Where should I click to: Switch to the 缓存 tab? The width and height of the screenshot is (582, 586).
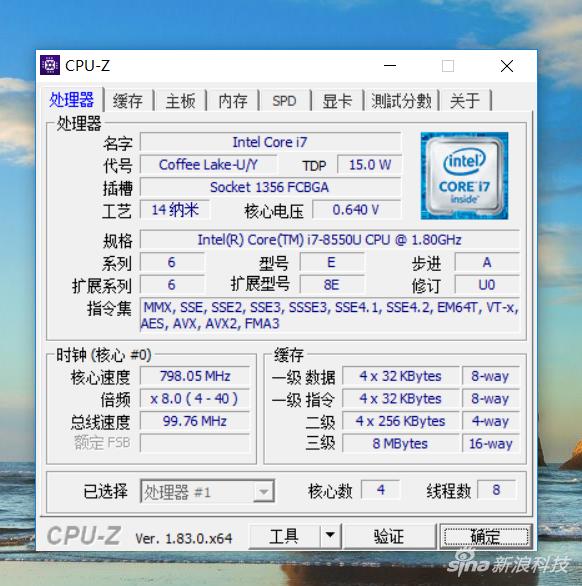[128, 101]
